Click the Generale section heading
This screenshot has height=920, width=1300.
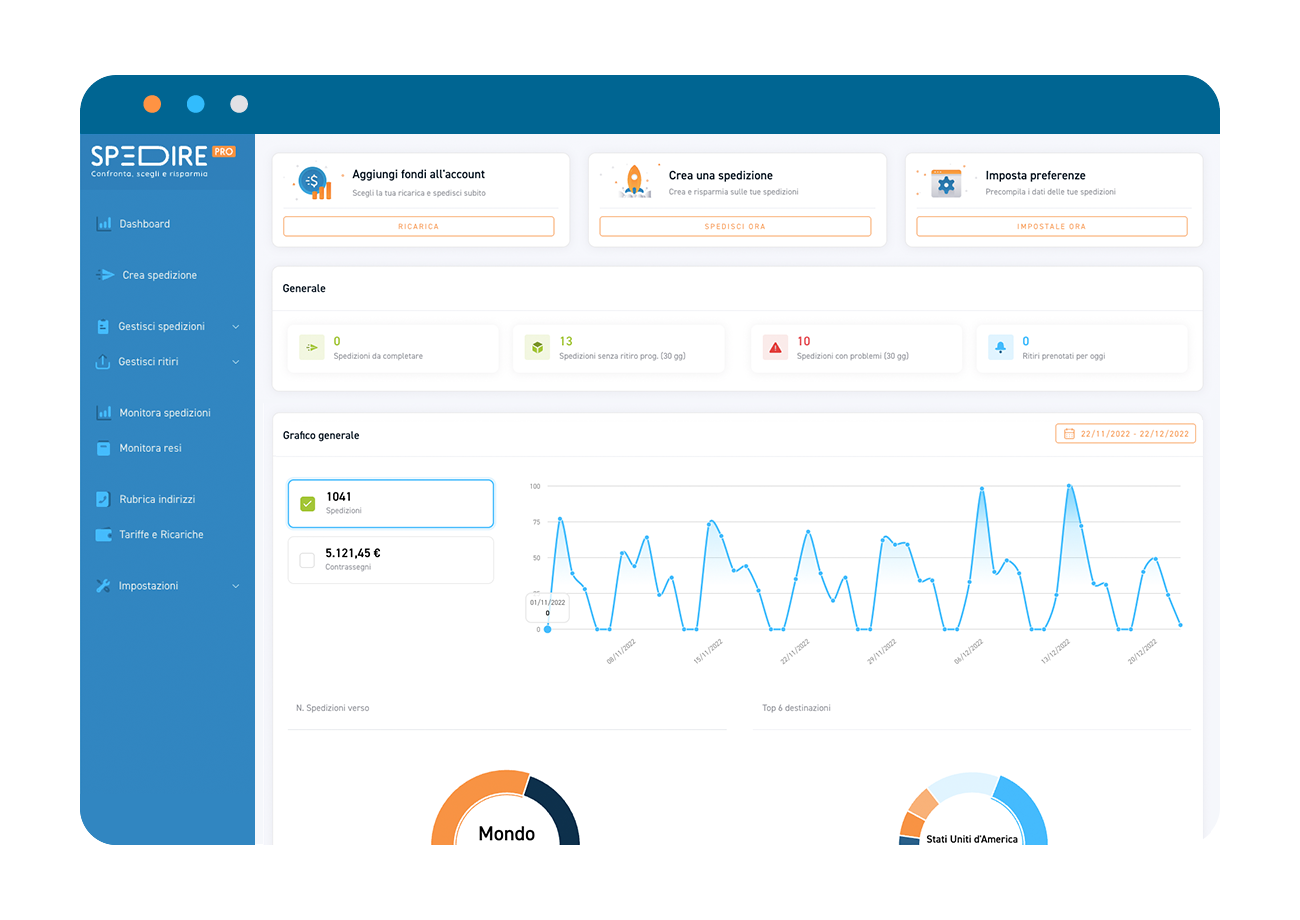(x=304, y=288)
